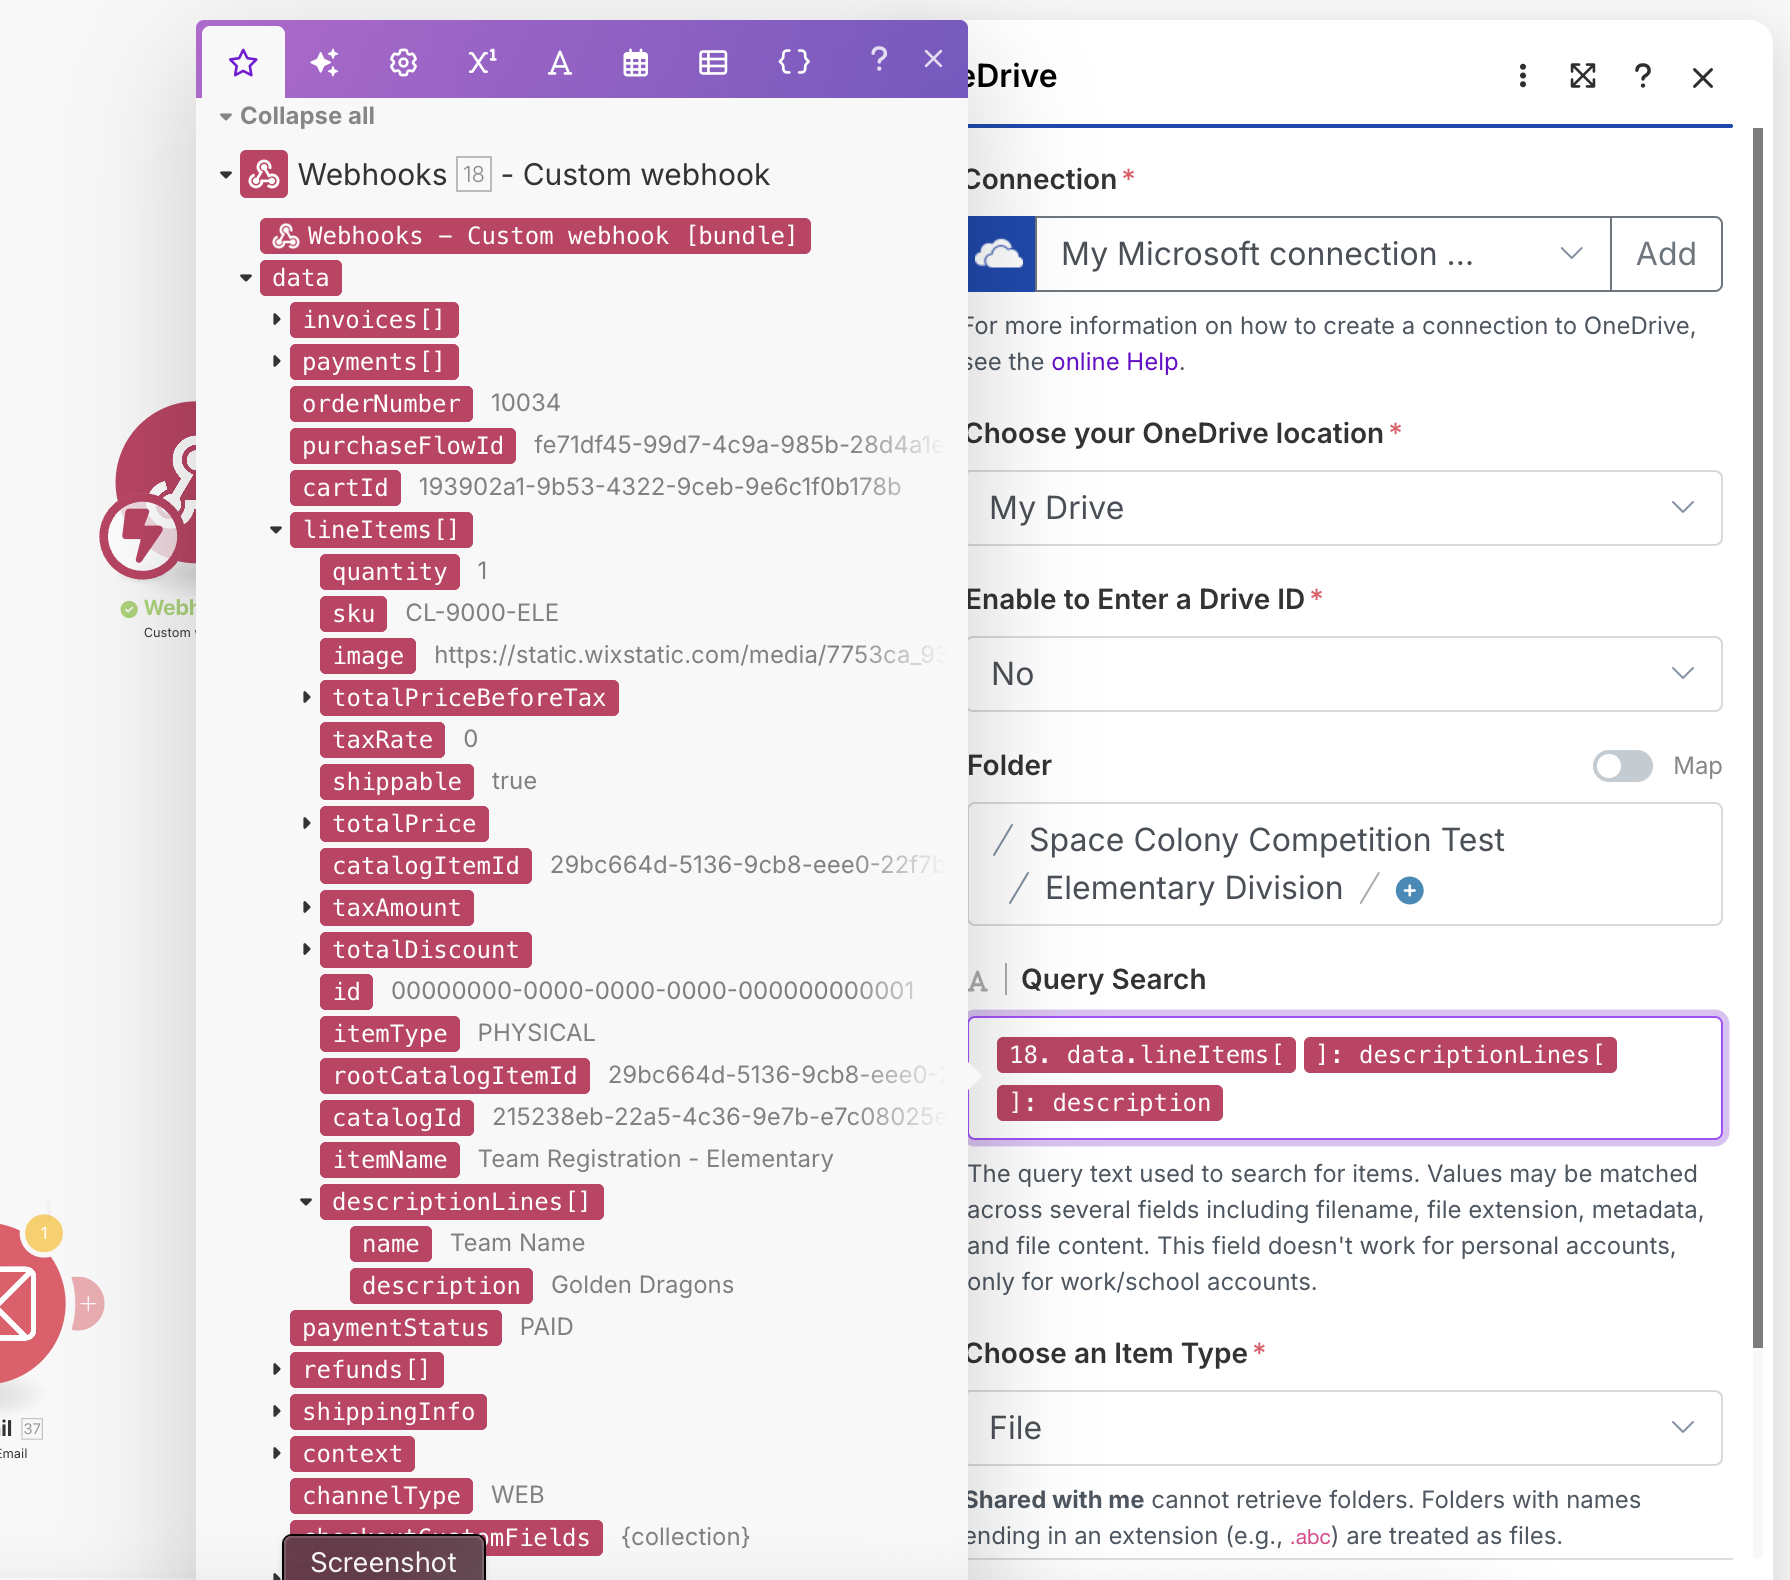Expand the payments[] array
The image size is (1790, 1580).
pyautogui.click(x=277, y=362)
